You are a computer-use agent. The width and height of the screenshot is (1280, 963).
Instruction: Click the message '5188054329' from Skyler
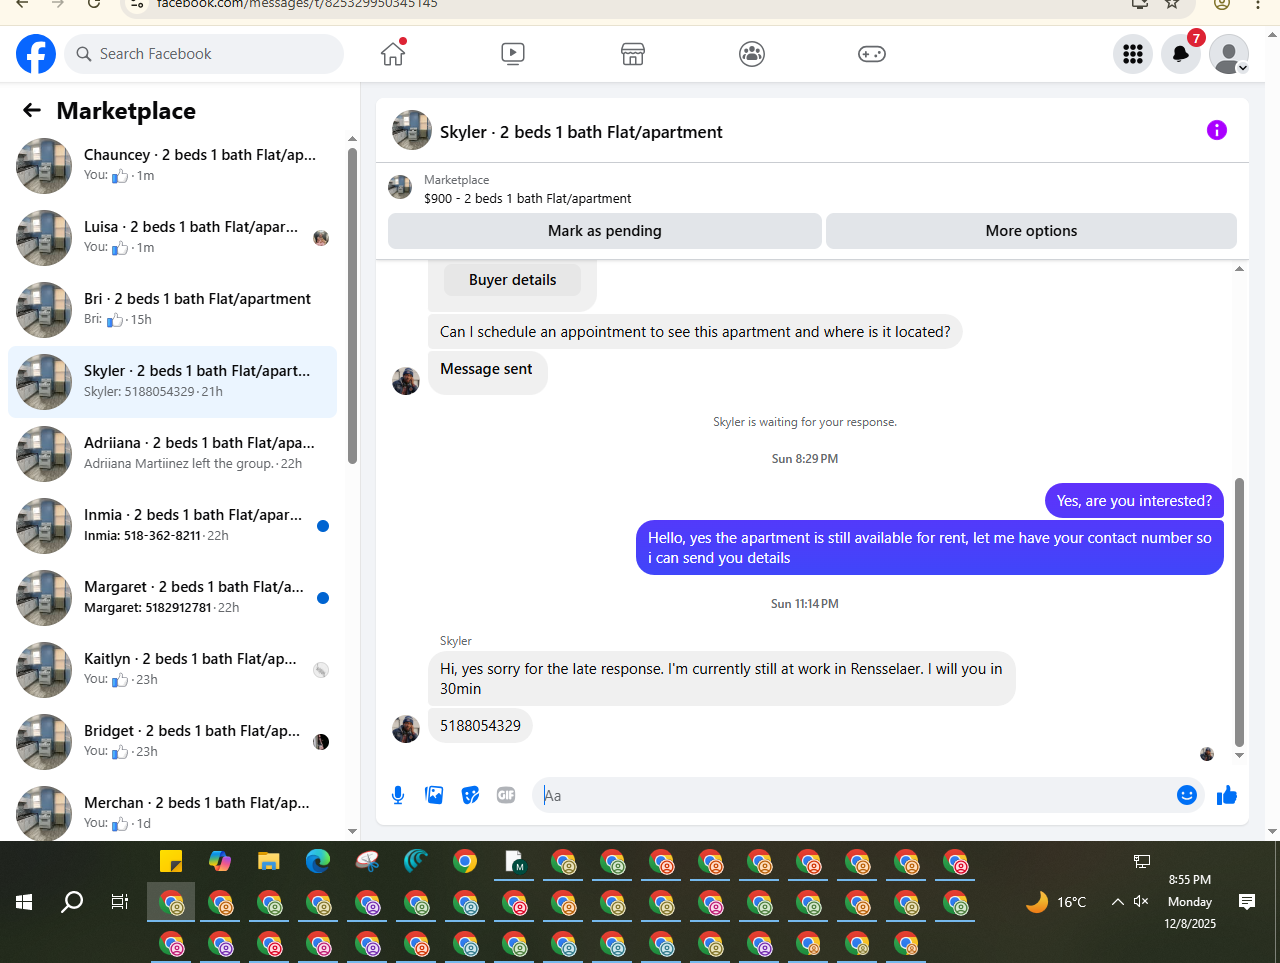(480, 726)
